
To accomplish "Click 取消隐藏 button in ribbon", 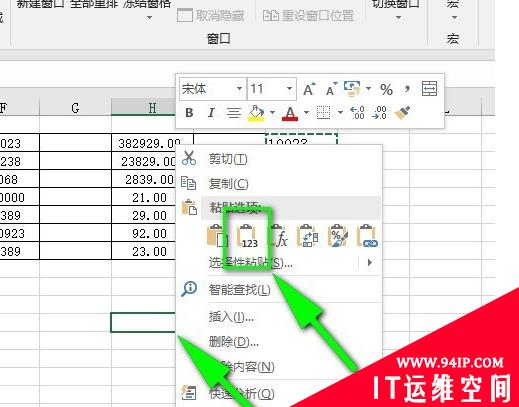I will [211, 16].
